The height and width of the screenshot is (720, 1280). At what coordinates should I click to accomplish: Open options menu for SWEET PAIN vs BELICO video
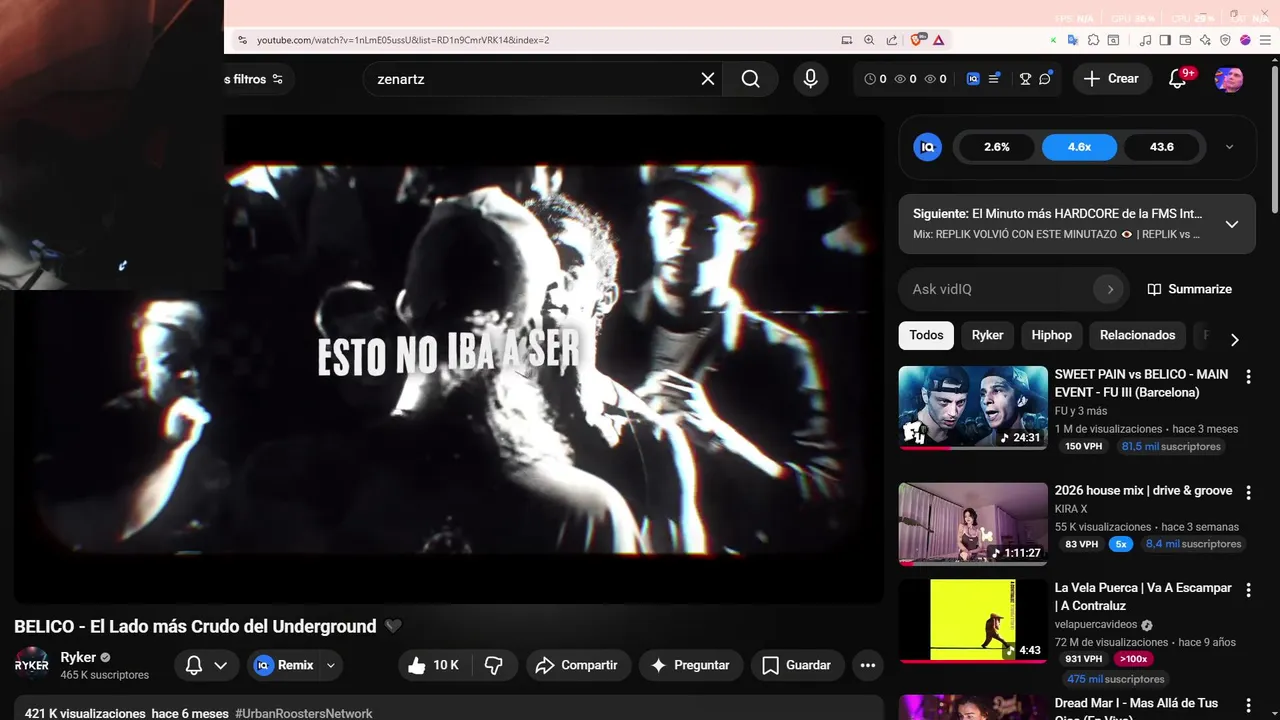pos(1248,377)
